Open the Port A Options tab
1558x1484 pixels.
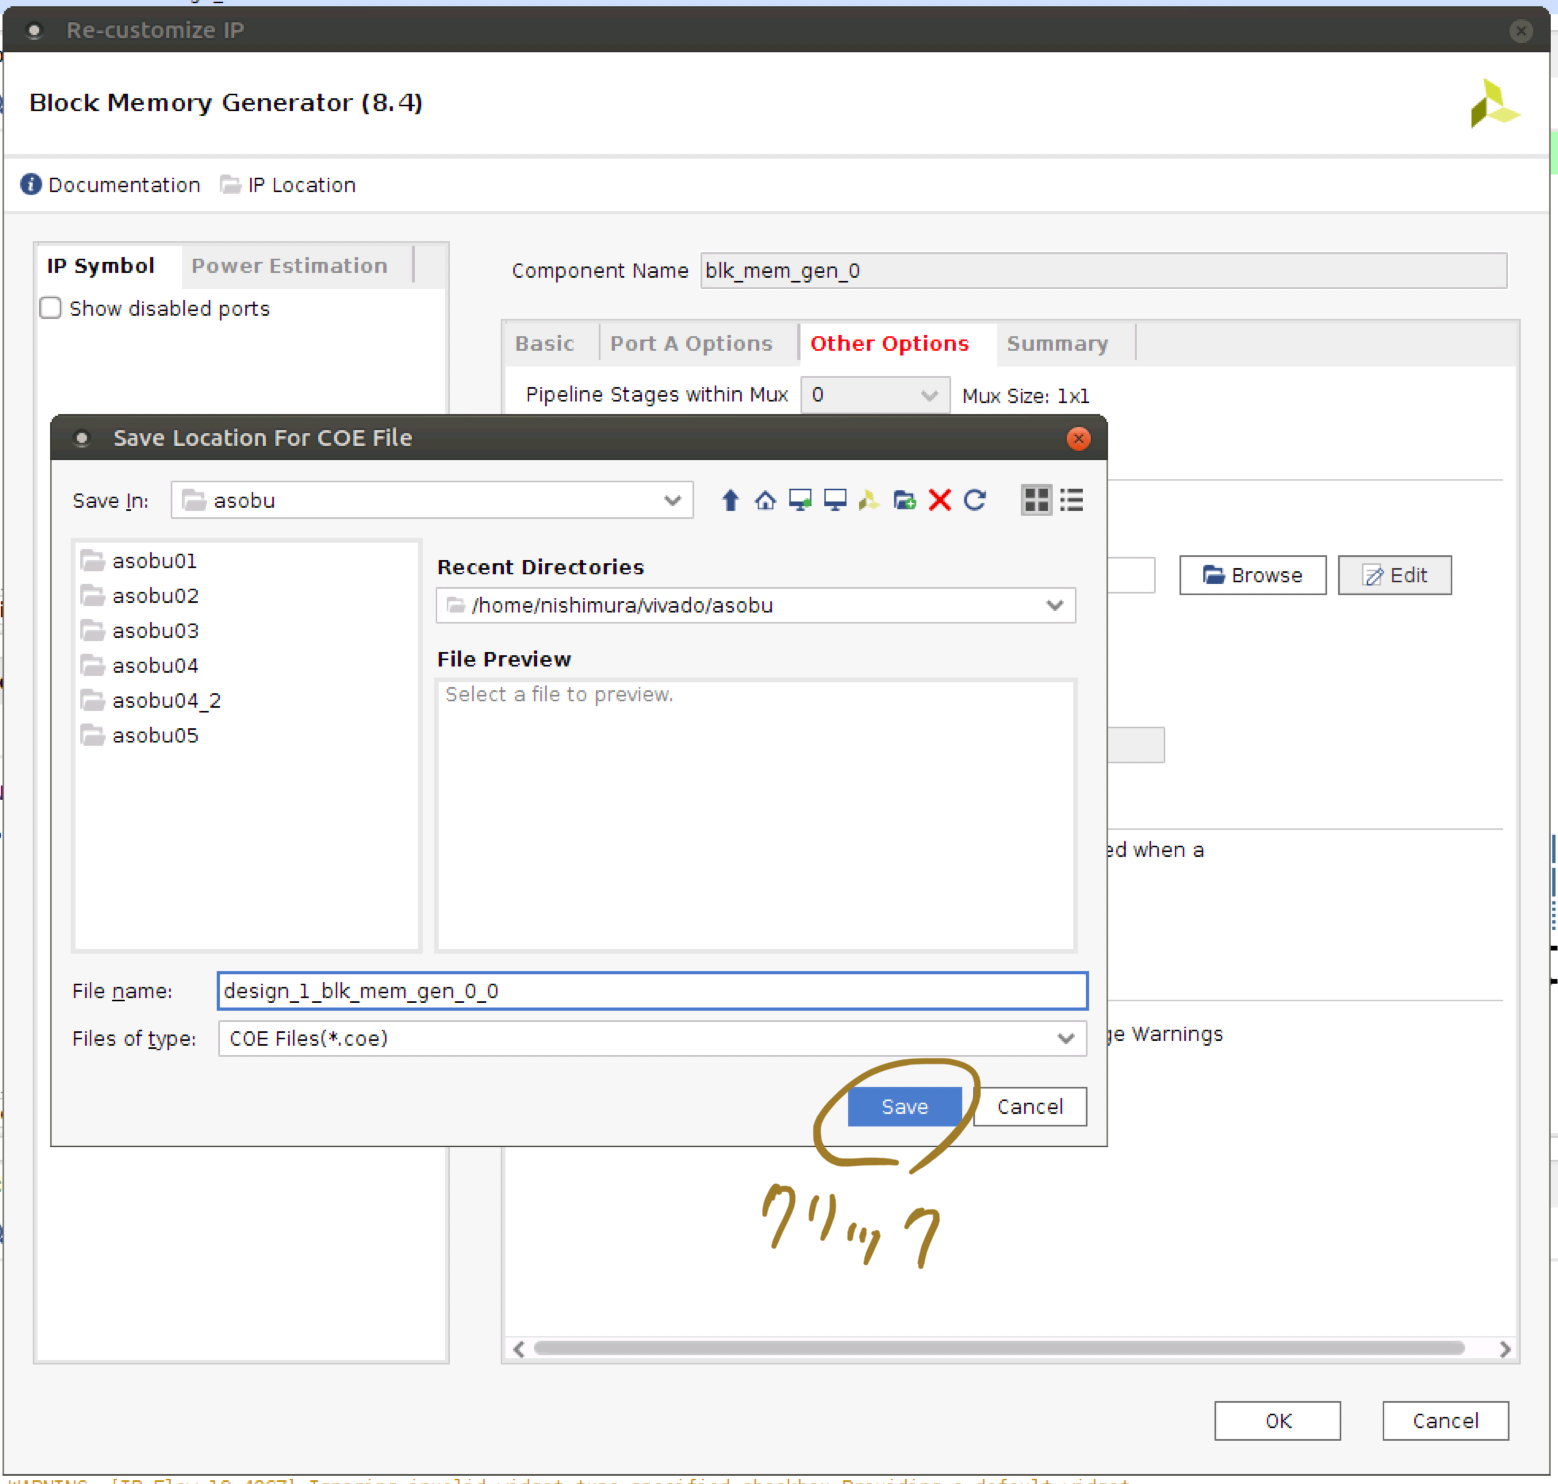click(692, 344)
